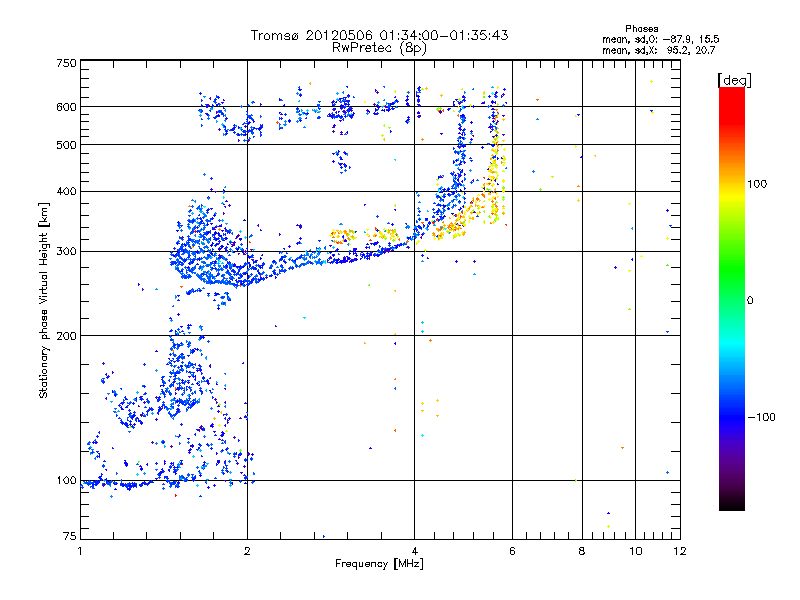
Task: Click the 'mean, sd,X: 95.2, 20.7' line
Action: tap(659, 50)
